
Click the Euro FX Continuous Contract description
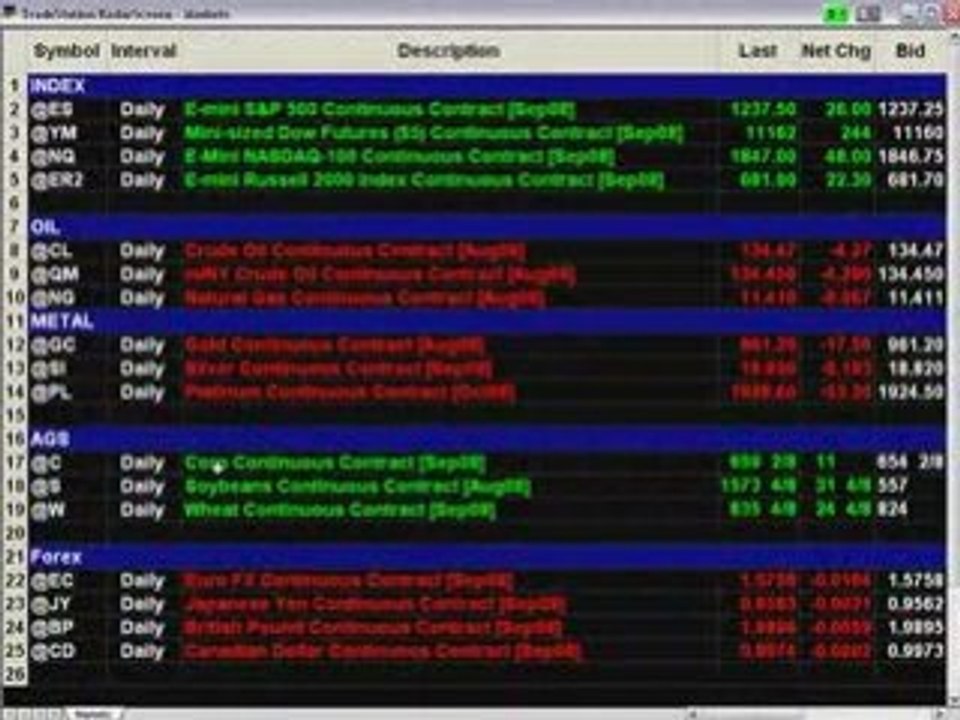click(x=348, y=580)
